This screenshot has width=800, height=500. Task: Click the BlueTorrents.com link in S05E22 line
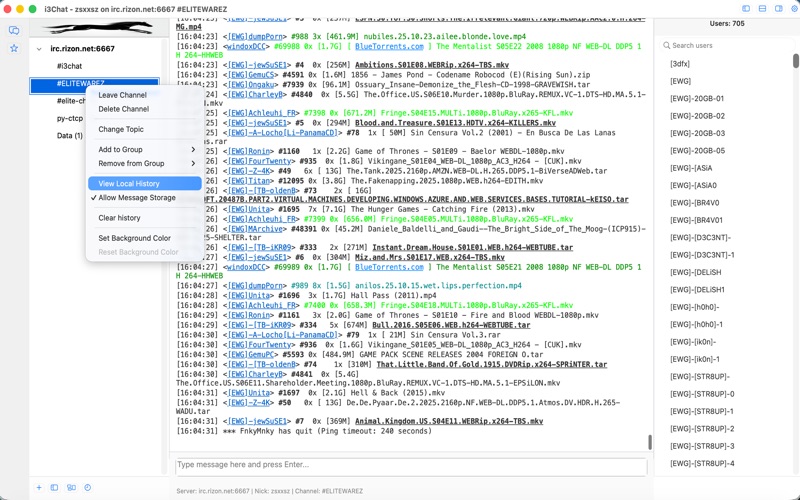coord(389,46)
